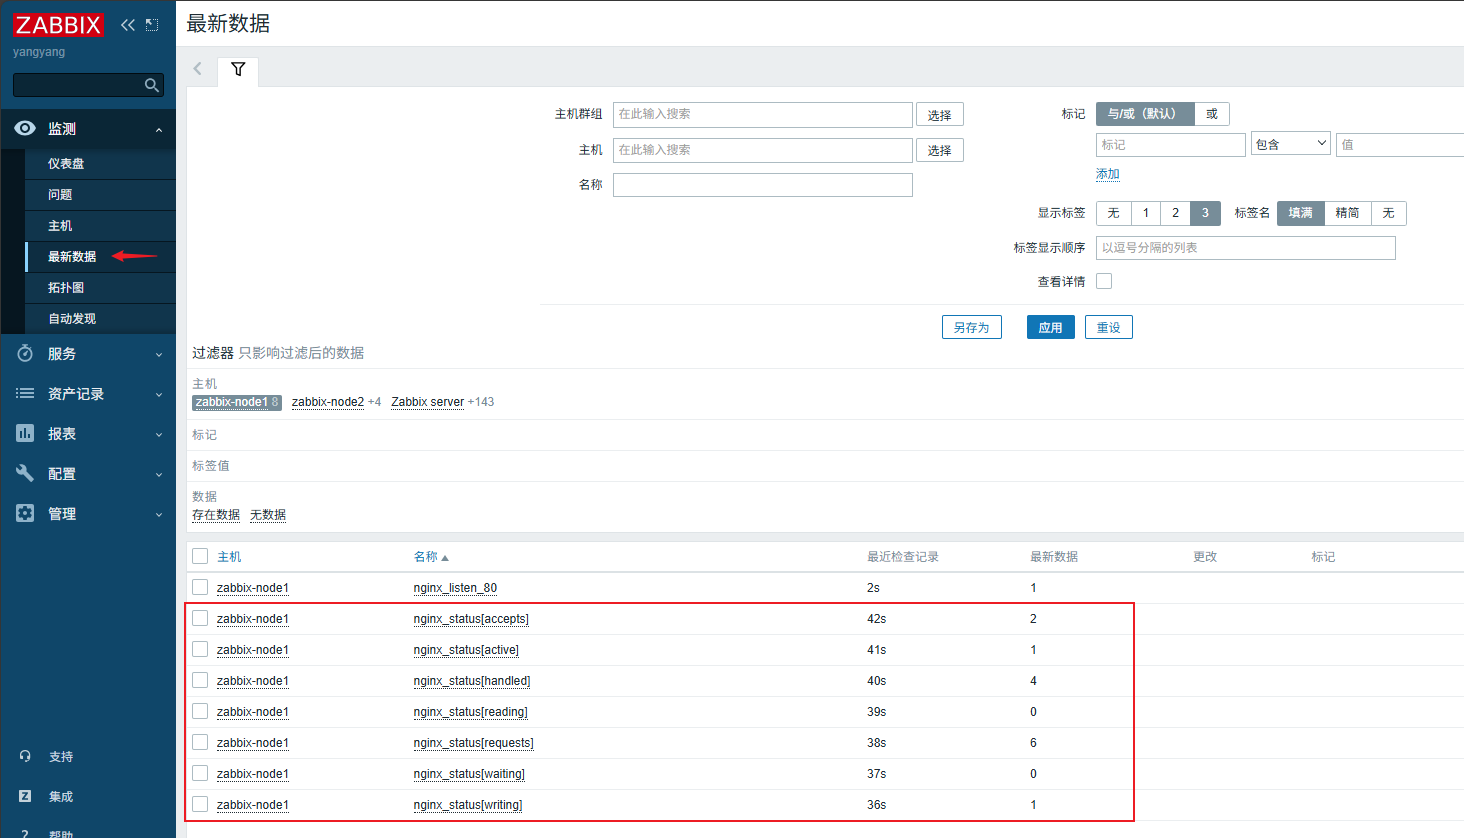Click the sidebar hide icon
Image resolution: width=1464 pixels, height=838 pixels.
point(152,25)
